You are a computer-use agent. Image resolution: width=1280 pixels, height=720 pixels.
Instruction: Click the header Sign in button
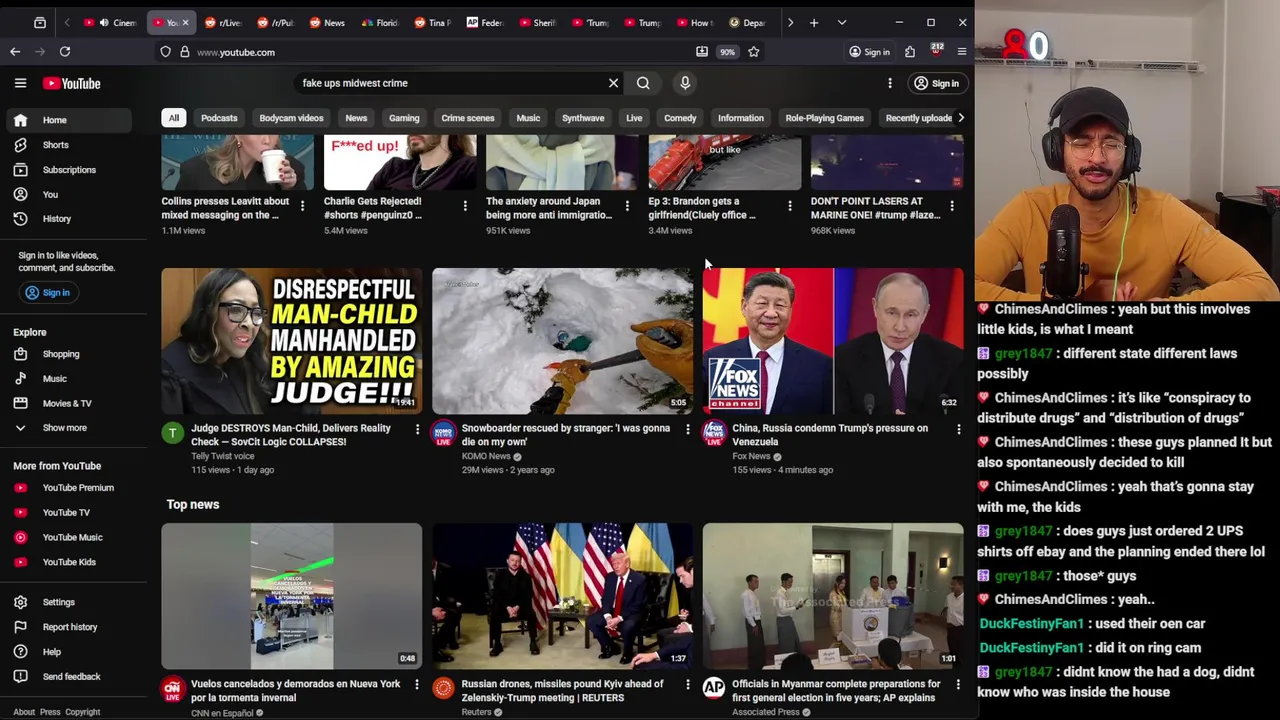[937, 83]
